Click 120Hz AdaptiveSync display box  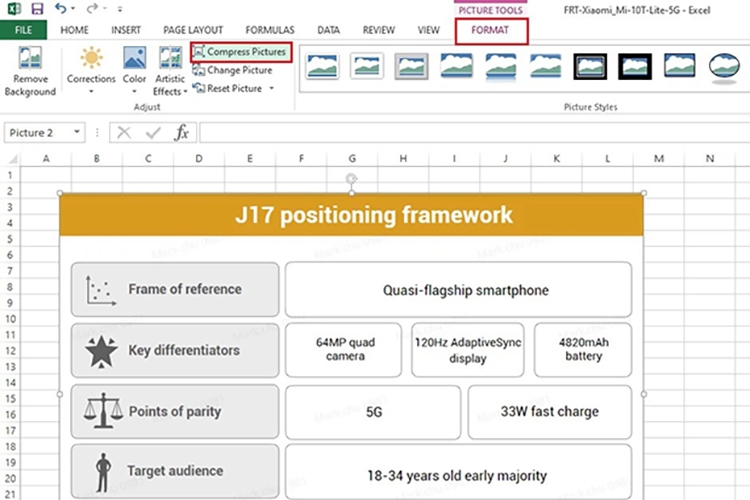(468, 350)
